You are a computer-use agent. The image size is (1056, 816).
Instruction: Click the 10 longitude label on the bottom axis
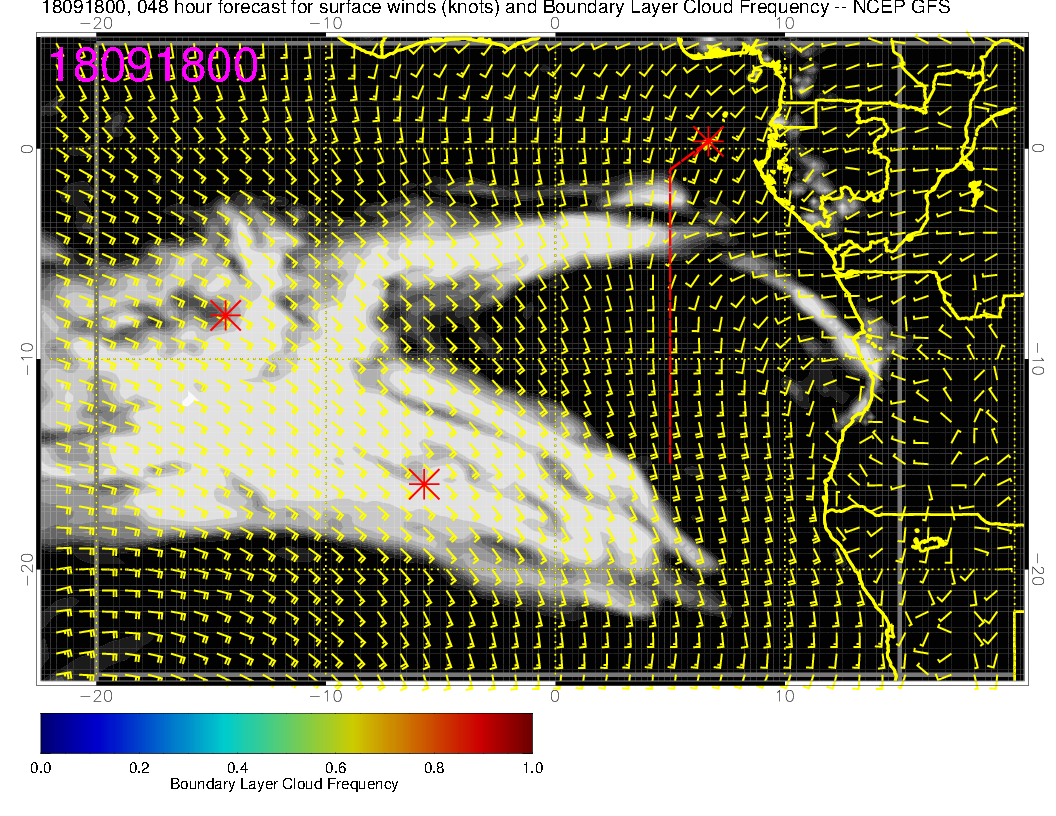coord(785,696)
